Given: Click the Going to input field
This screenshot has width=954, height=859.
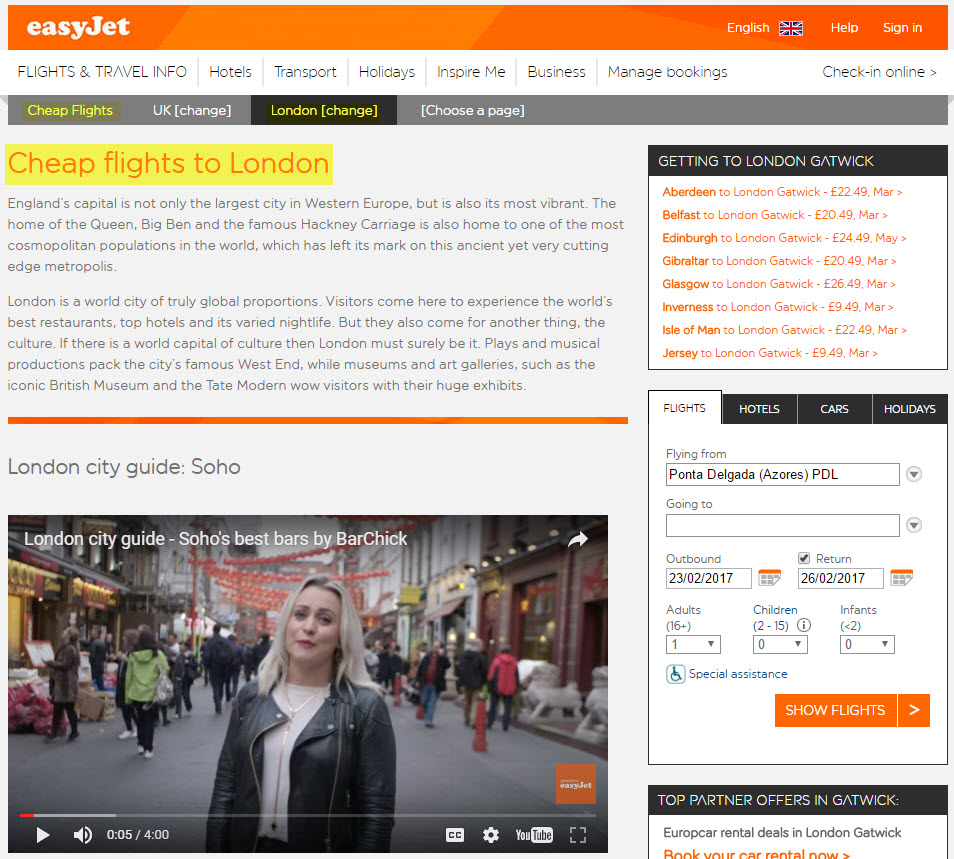Looking at the screenshot, I should [x=782, y=525].
